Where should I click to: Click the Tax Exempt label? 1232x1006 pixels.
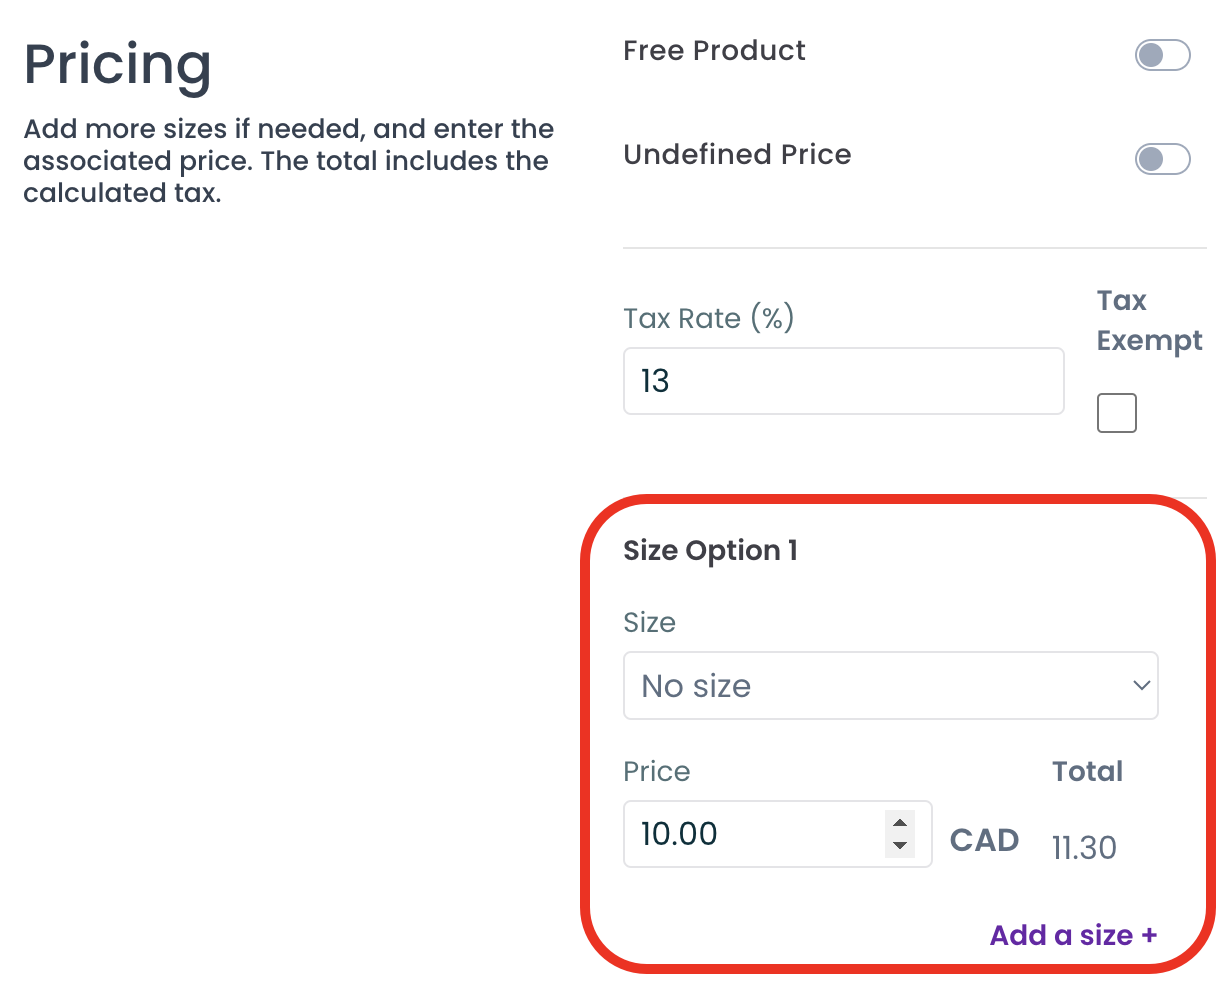pyautogui.click(x=1148, y=320)
